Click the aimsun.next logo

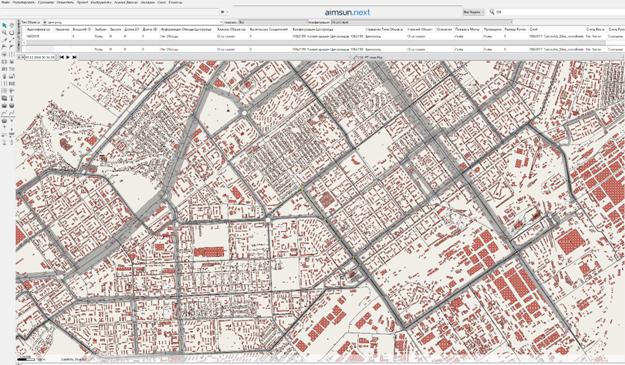(x=347, y=12)
